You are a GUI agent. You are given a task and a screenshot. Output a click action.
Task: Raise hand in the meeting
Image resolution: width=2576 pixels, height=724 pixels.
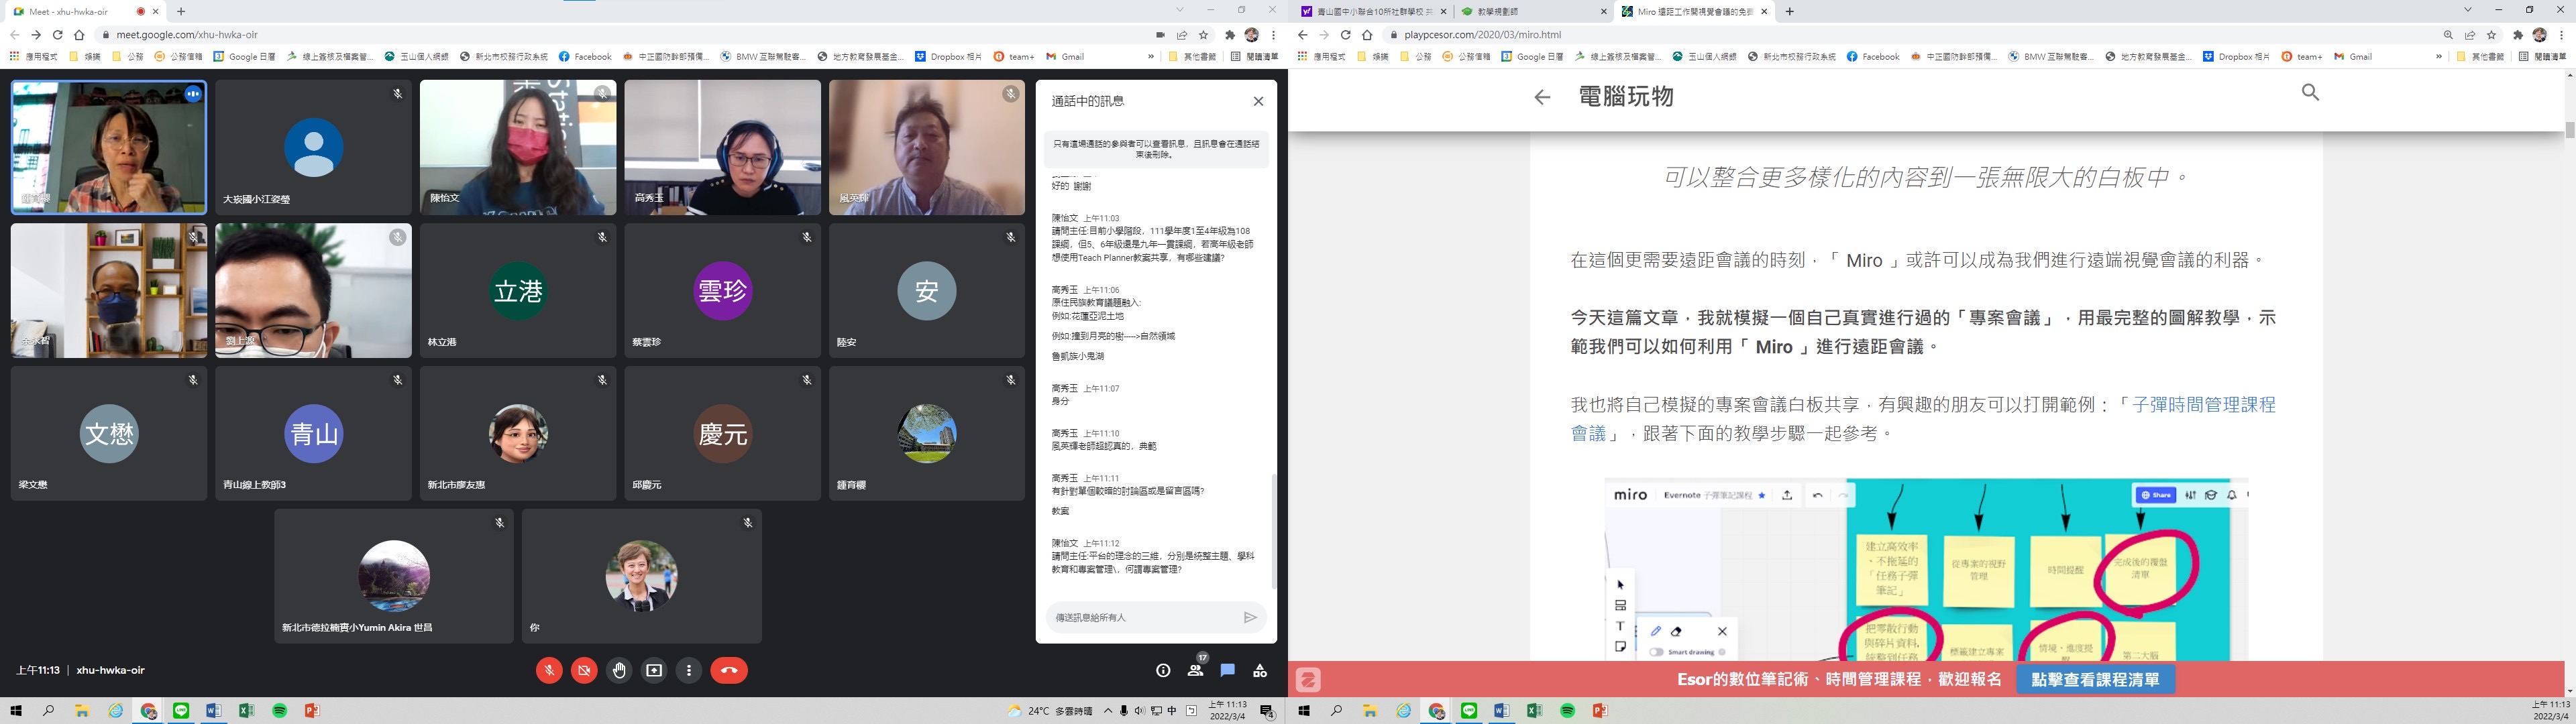point(619,670)
